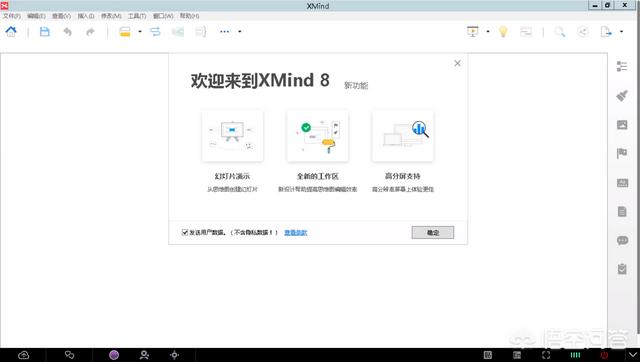
Task: Expand the dropdown beside the three-dots icon
Action: click(240, 32)
